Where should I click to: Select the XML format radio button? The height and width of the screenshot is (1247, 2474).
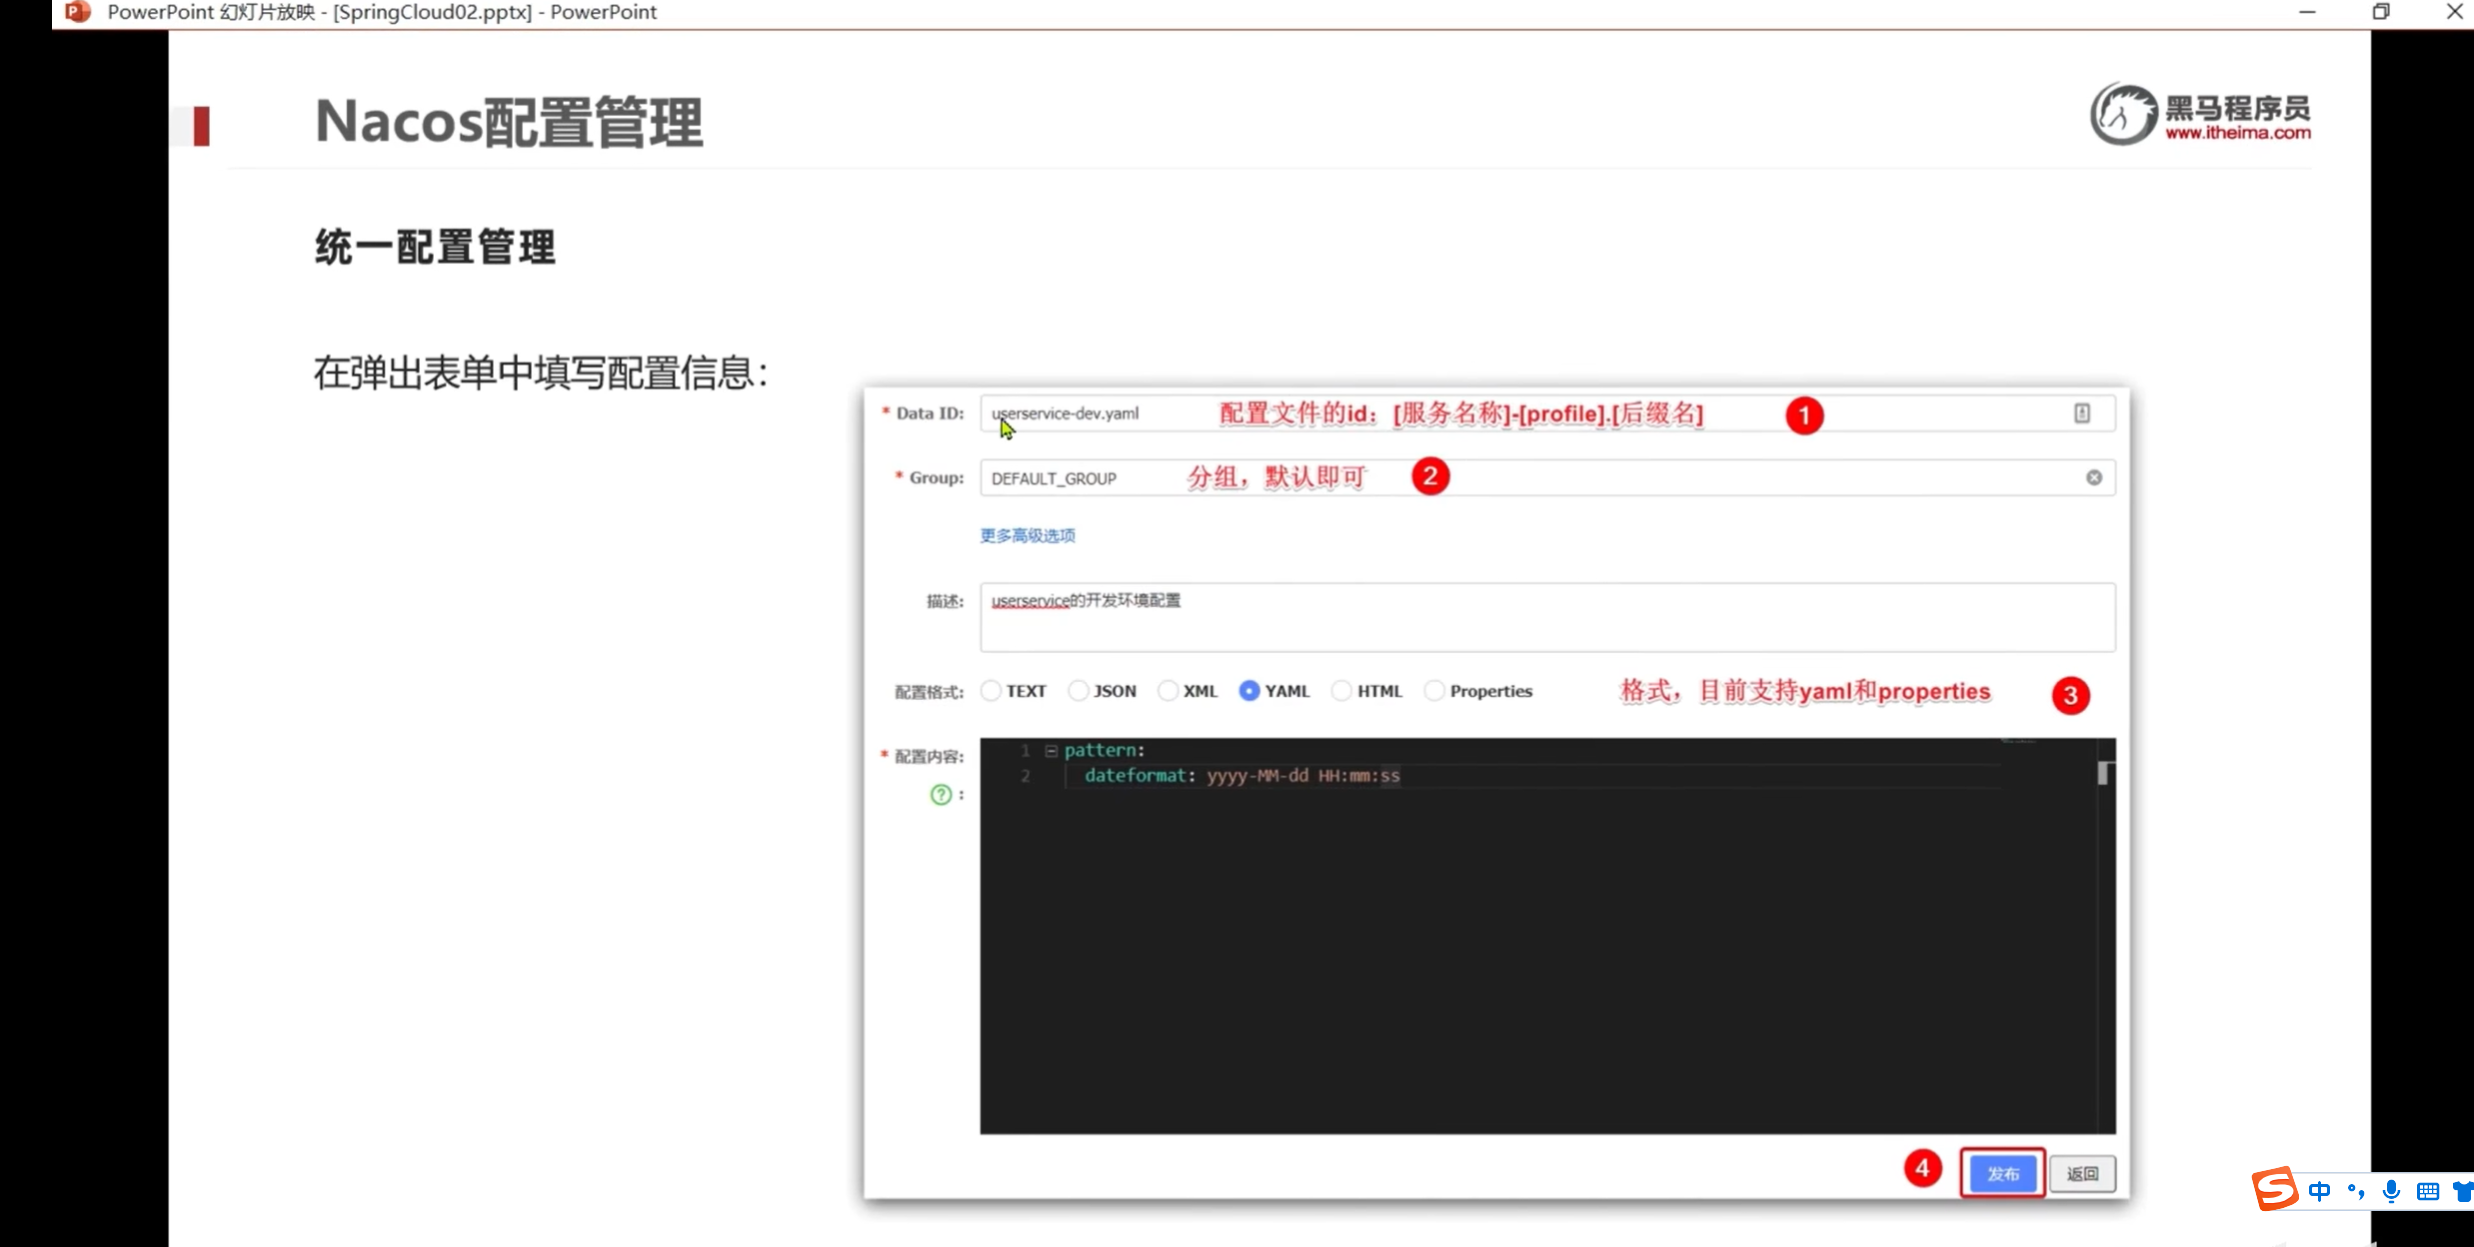point(1168,691)
